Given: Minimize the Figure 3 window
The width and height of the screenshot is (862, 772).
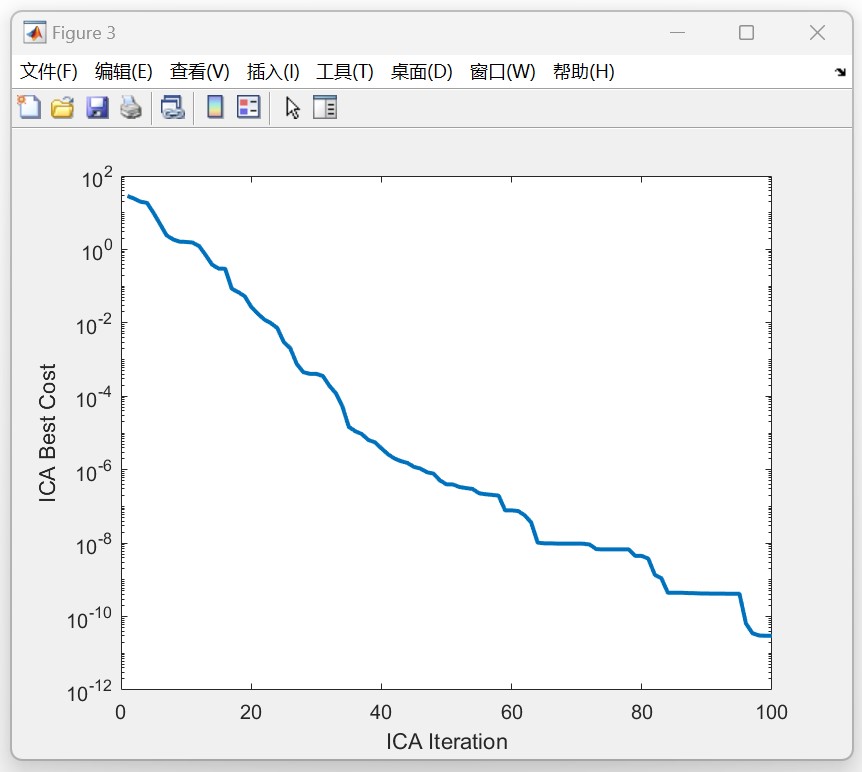Looking at the screenshot, I should [677, 33].
